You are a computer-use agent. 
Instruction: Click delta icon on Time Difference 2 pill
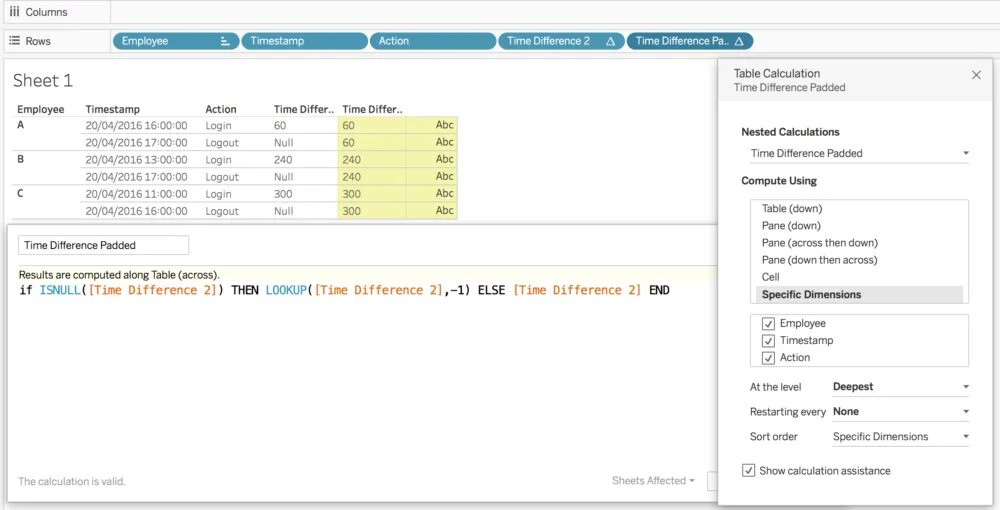pyautogui.click(x=610, y=41)
